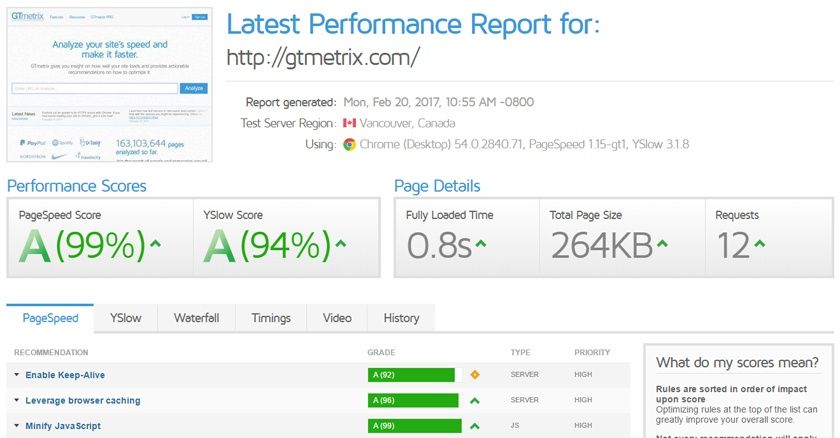Open the GTmetrix site screenshot thumbnail

click(111, 86)
